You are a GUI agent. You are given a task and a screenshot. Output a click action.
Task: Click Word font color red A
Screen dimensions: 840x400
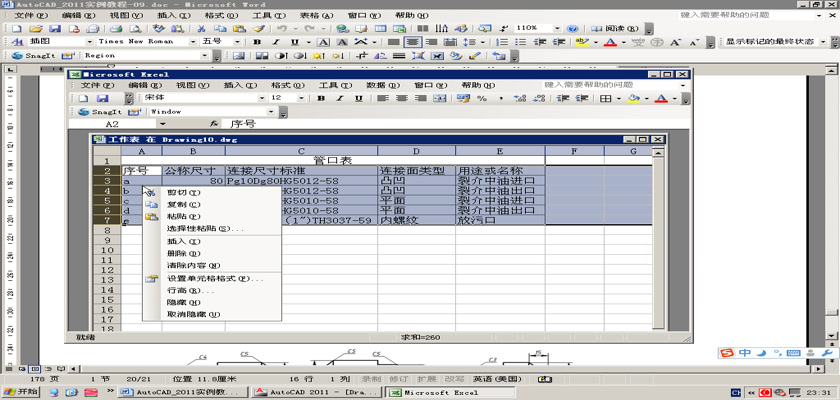pos(609,42)
